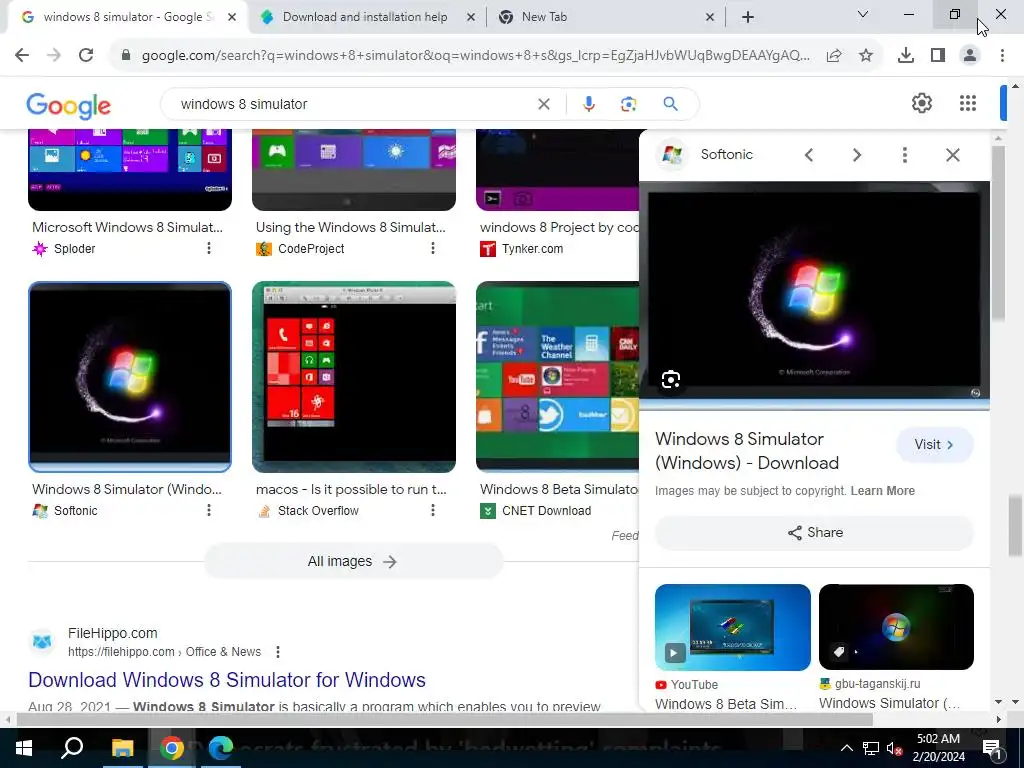The height and width of the screenshot is (768, 1024).
Task: Search by image with Google Lens icon
Action: click(x=628, y=104)
